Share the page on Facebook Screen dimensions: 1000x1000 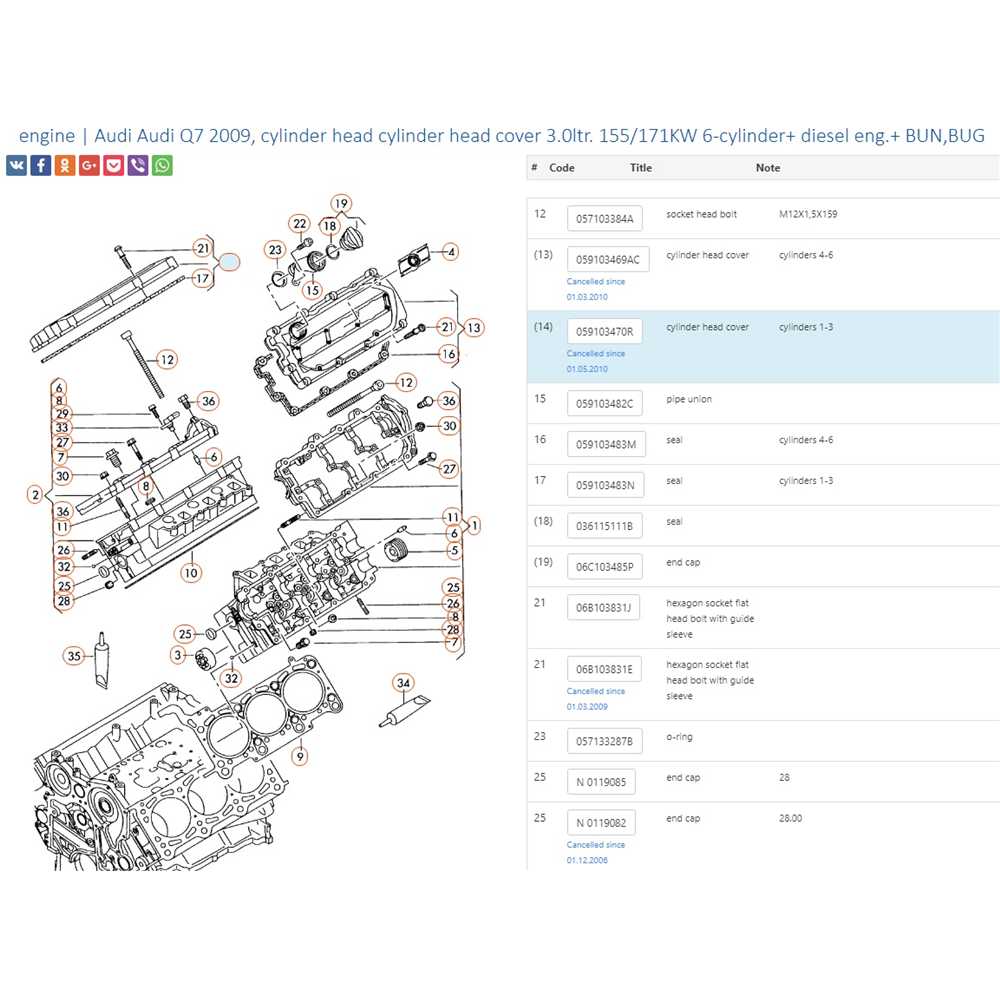coord(41,166)
